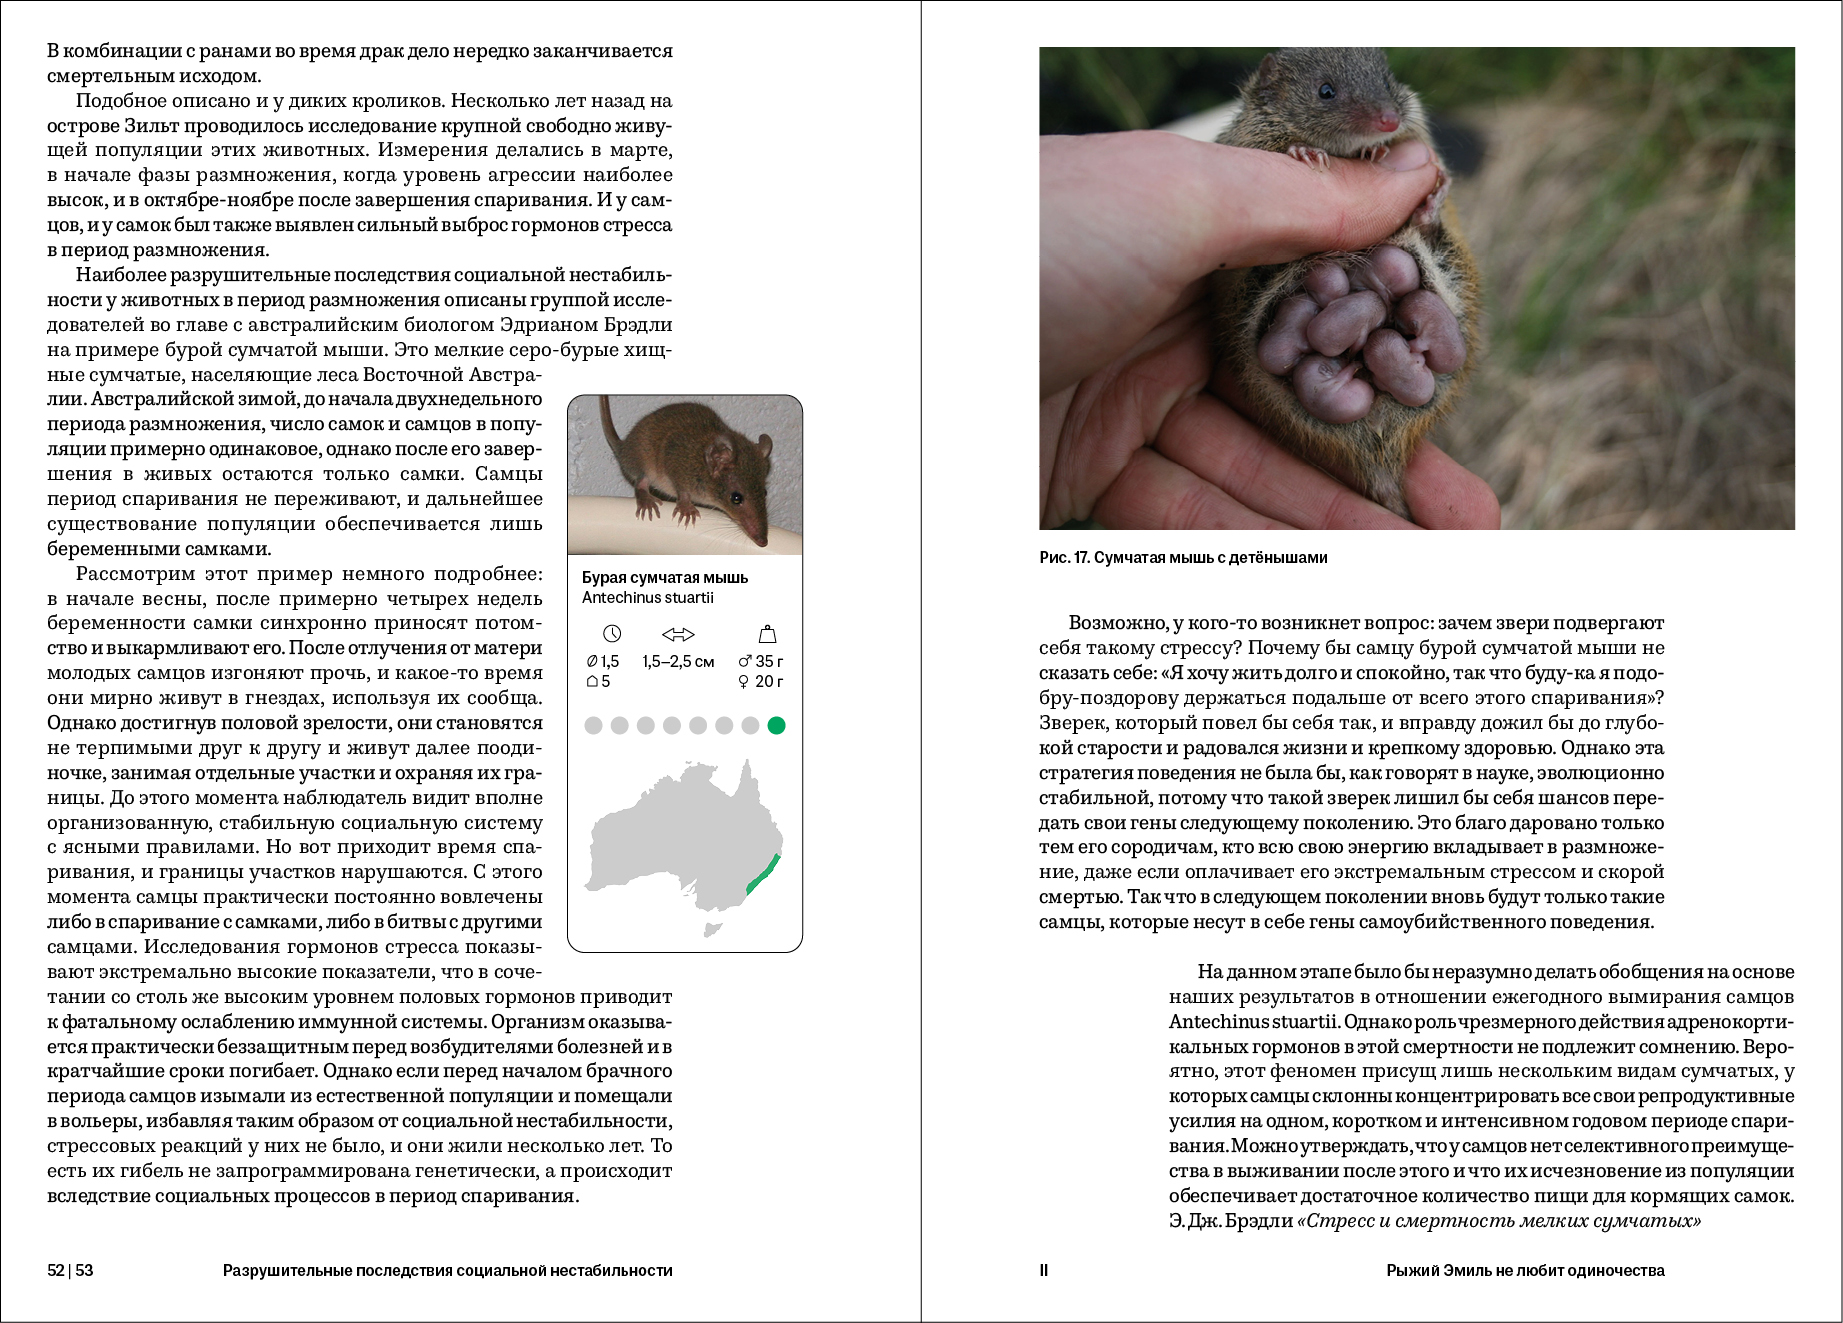
Task: Click the clock lifespan icon in species card
Action: click(612, 634)
